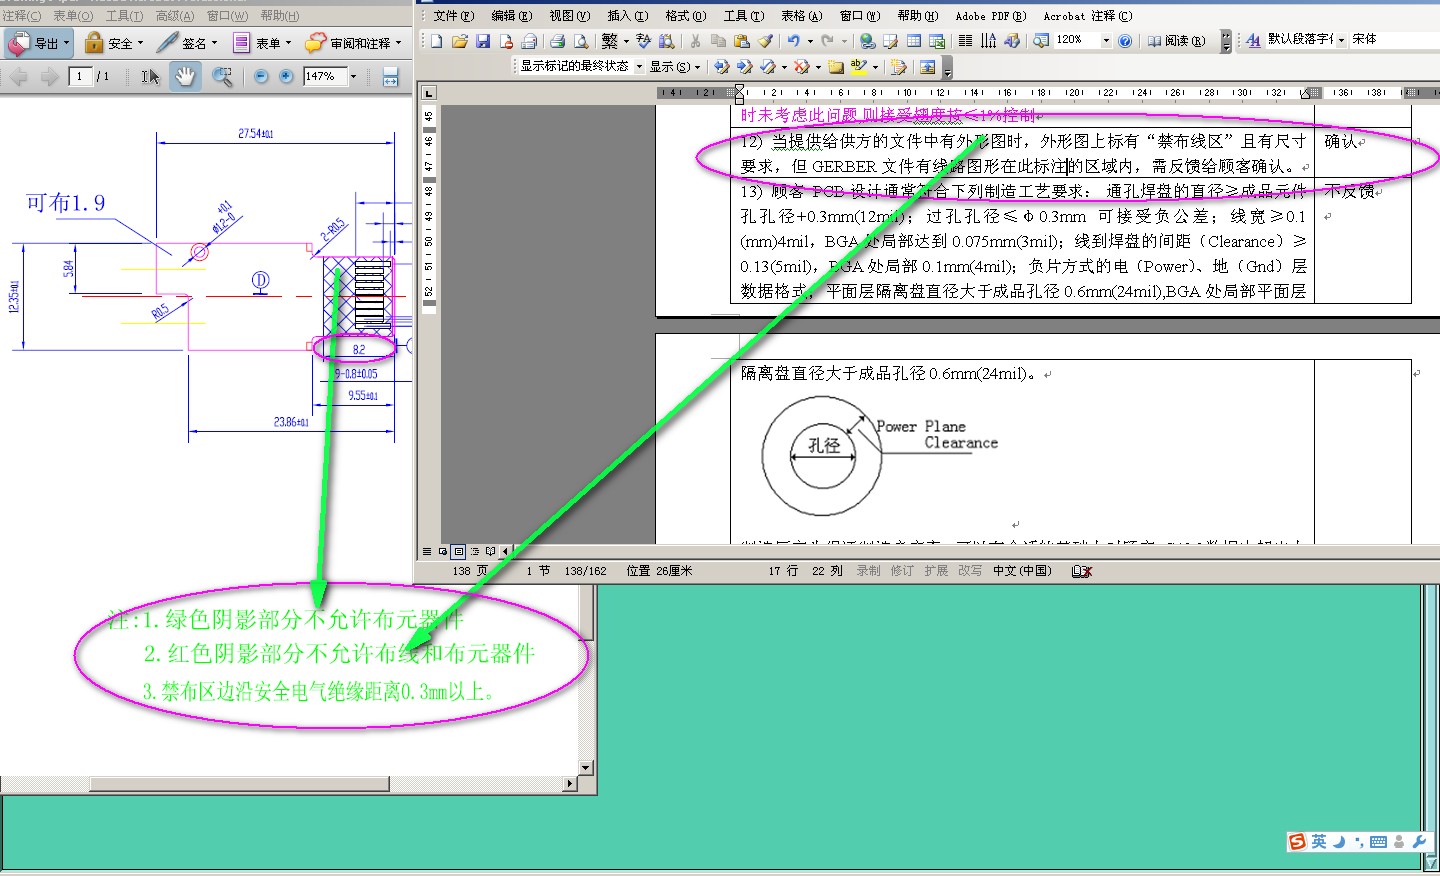Choose the Select tool in Acrobat
The height and width of the screenshot is (876, 1440).
click(150, 76)
